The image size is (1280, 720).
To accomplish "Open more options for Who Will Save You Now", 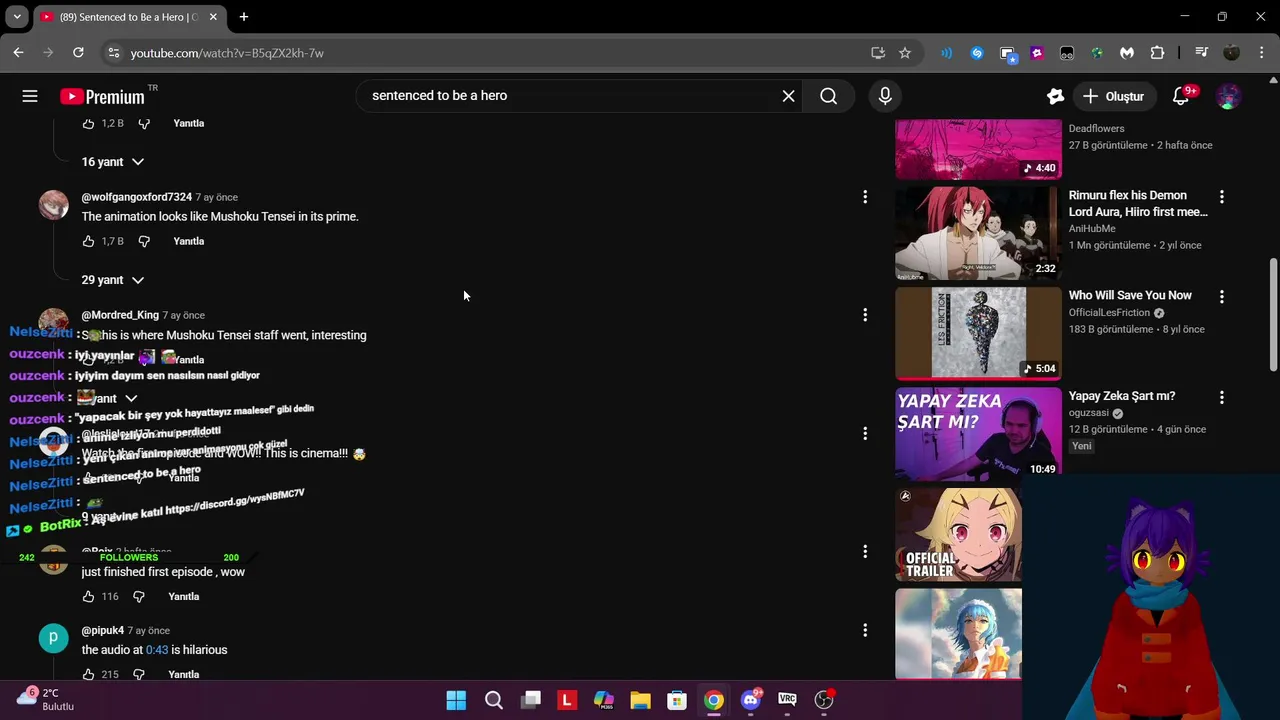I will click(x=1221, y=297).
